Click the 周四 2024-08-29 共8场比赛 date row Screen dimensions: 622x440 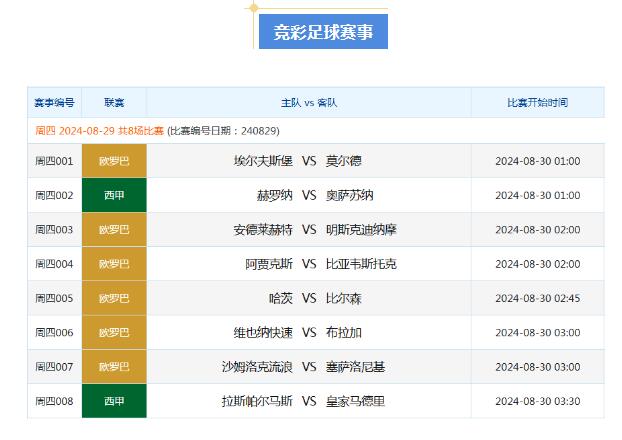click(x=316, y=131)
